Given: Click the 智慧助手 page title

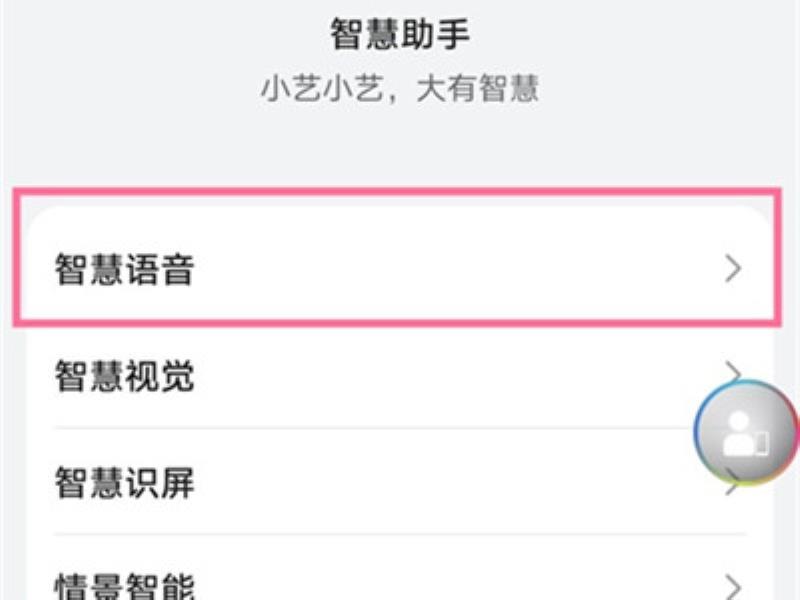Looking at the screenshot, I should click(400, 34).
